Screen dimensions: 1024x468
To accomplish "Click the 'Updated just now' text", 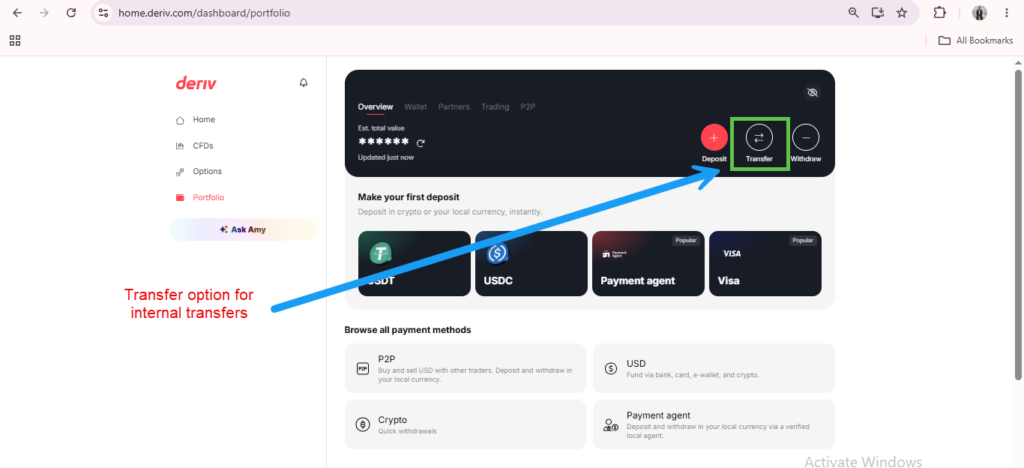I will pos(385,157).
